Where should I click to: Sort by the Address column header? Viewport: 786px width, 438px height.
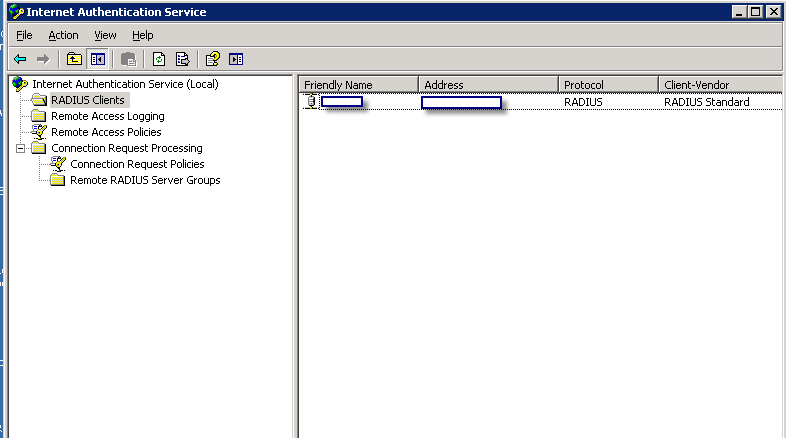tap(488, 85)
